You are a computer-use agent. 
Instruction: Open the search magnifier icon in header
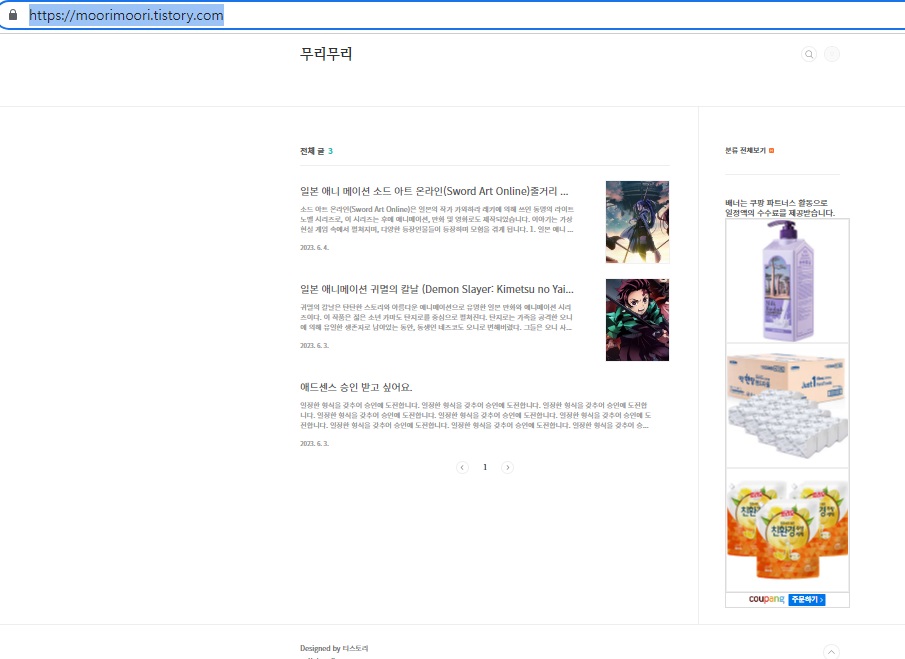click(809, 54)
